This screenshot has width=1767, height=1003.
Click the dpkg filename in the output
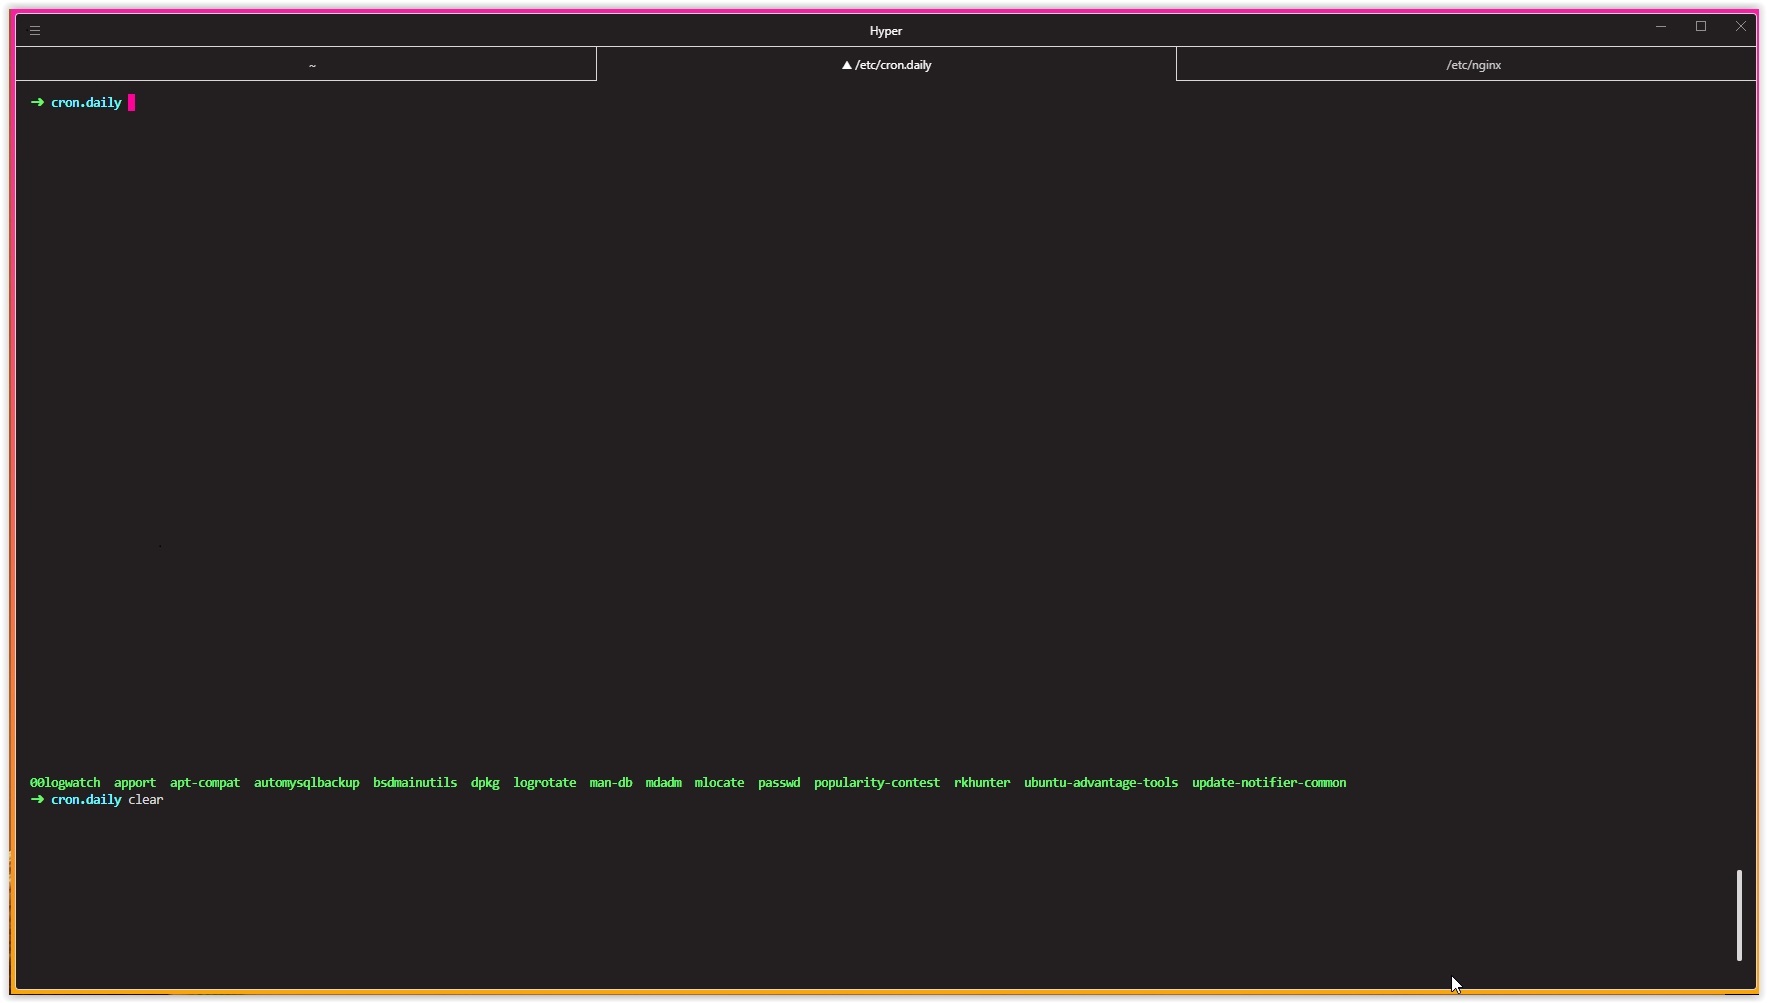click(x=485, y=783)
